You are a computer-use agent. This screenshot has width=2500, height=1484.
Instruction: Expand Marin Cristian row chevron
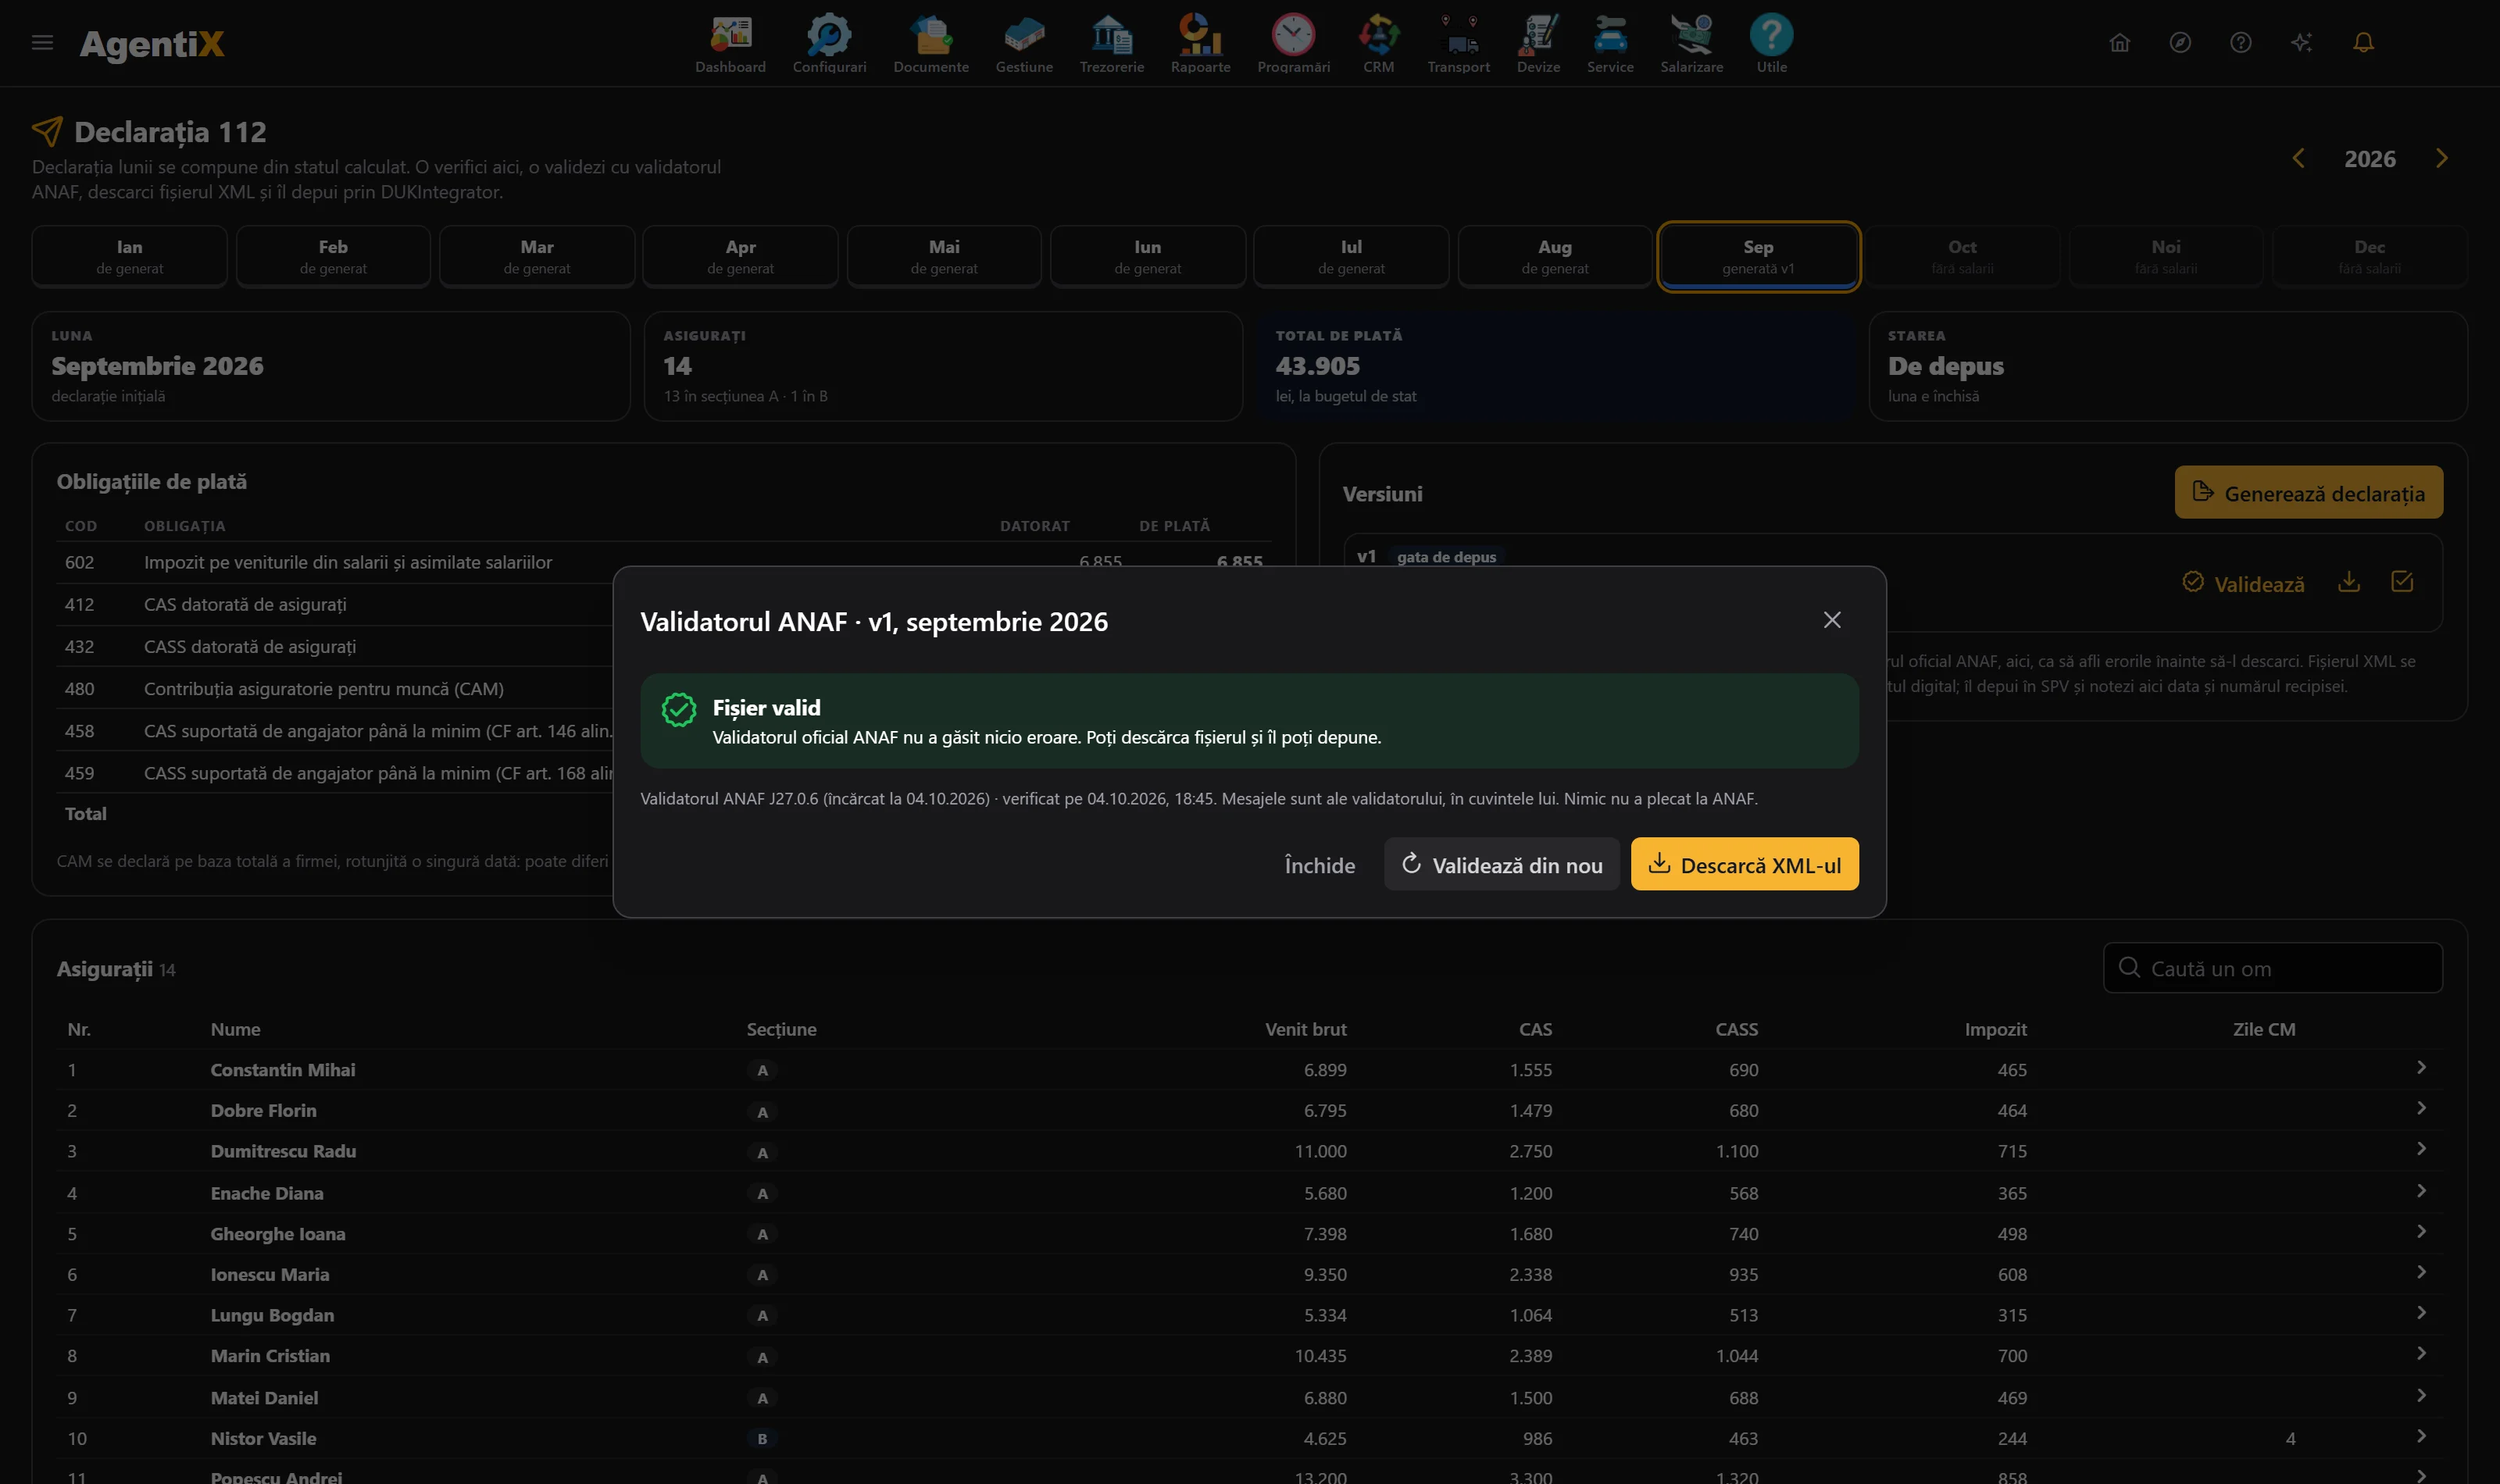[x=2421, y=1354]
